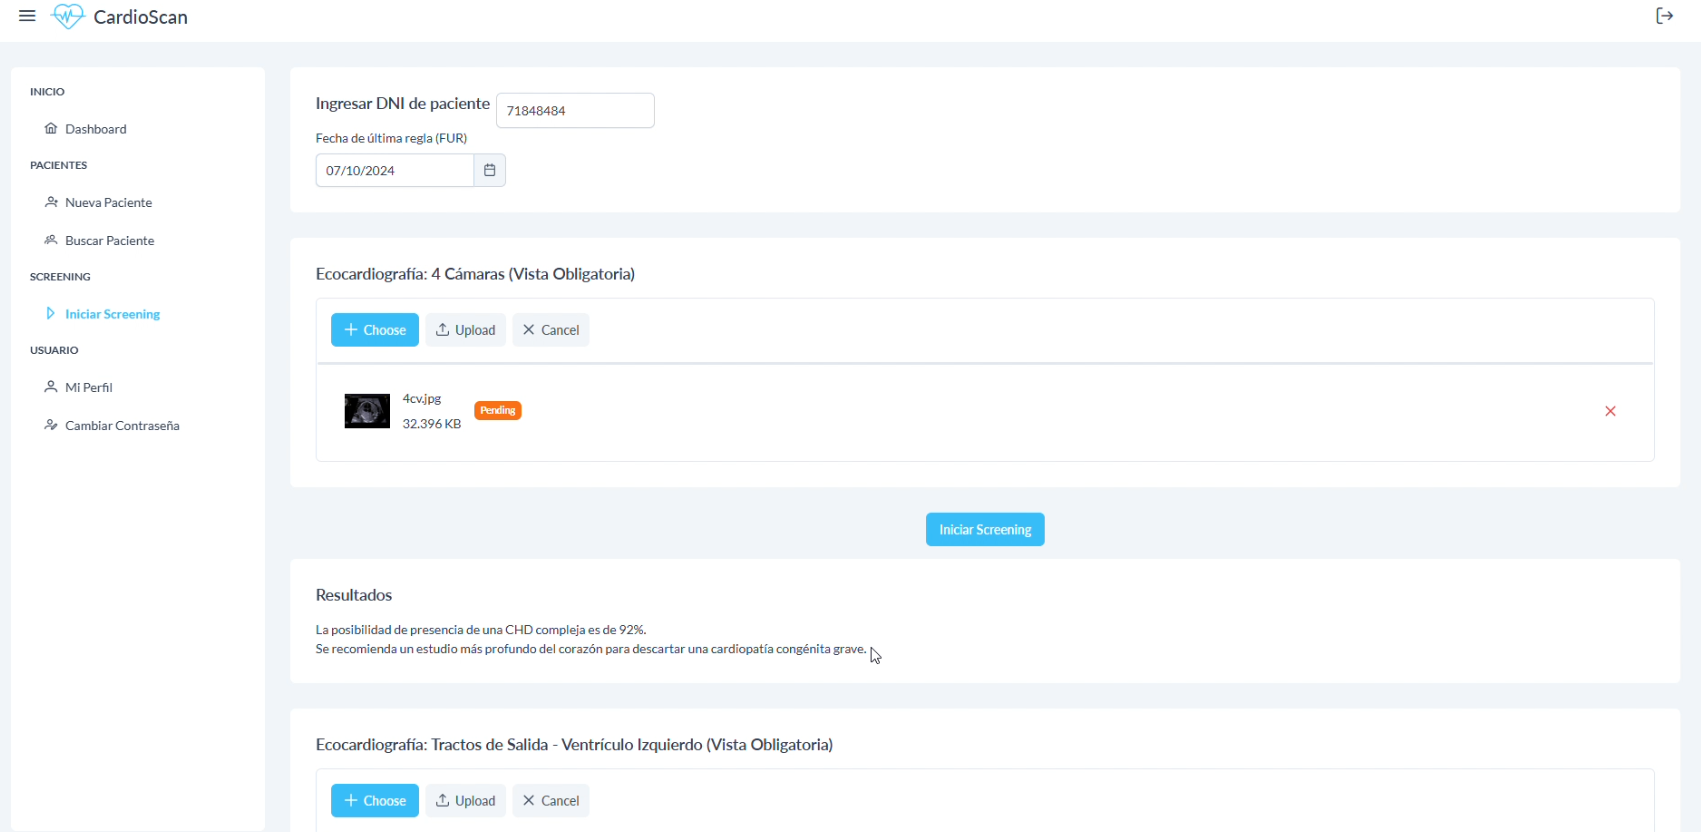Open the FUR calendar date picker

tap(489, 170)
